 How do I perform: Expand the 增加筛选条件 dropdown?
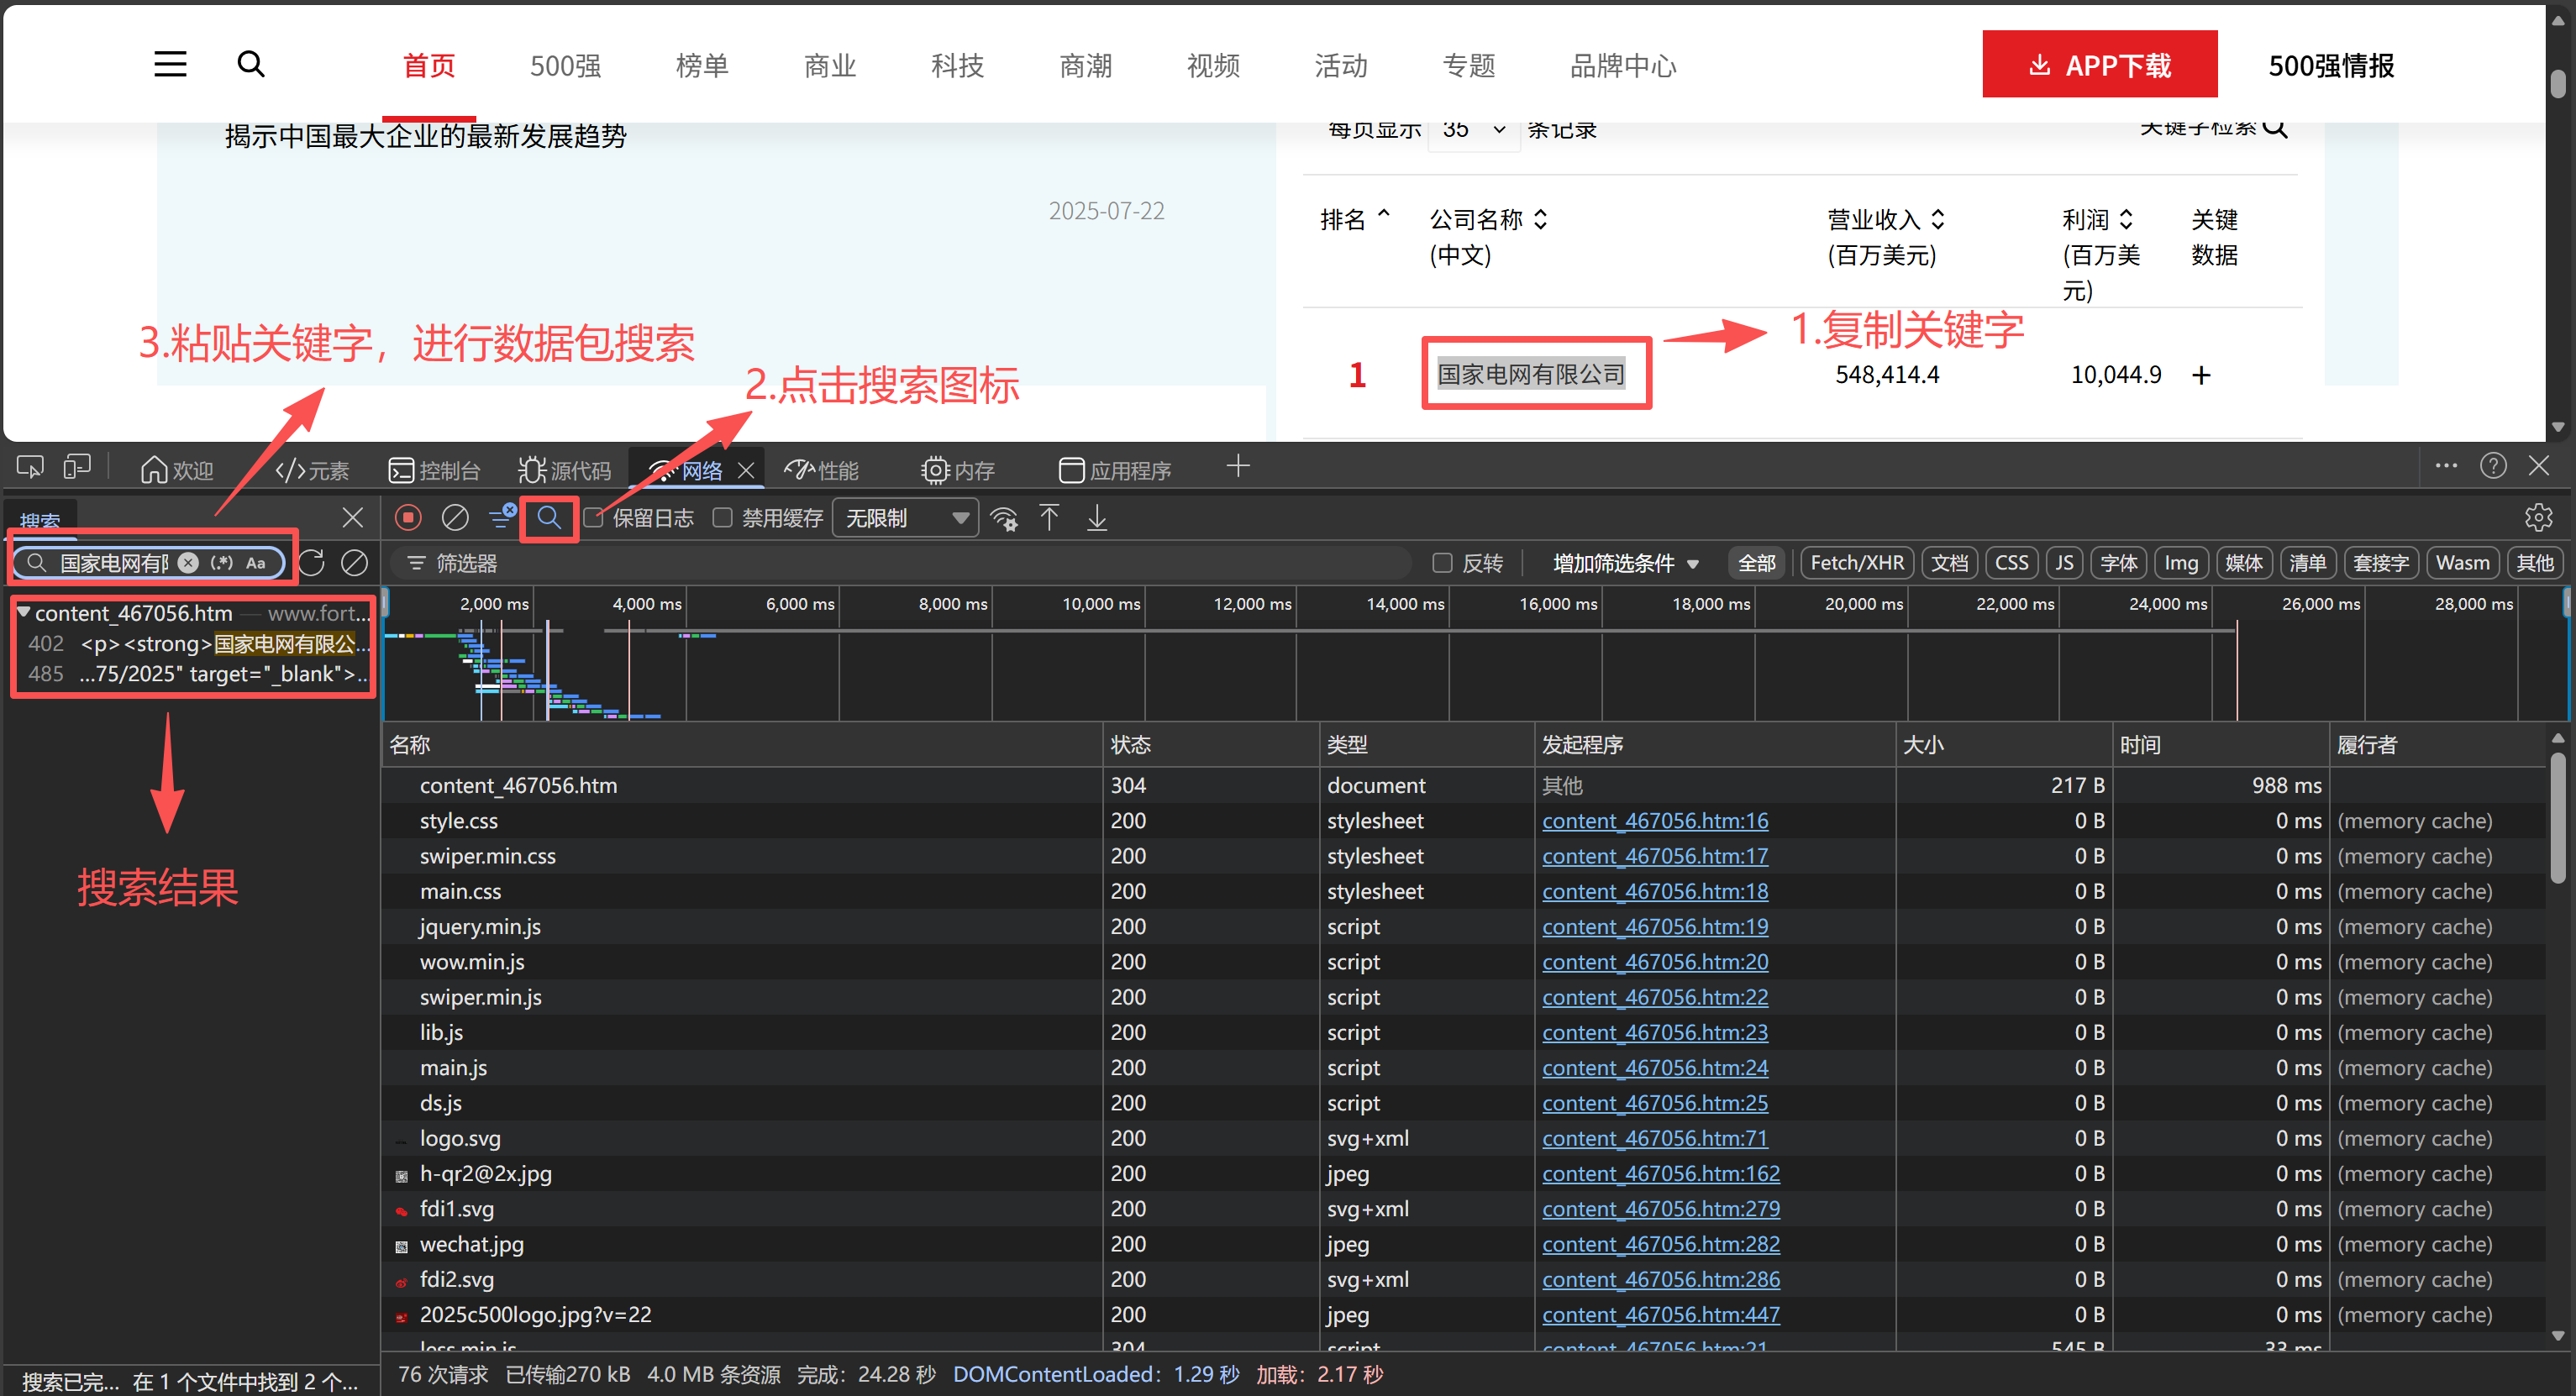point(1625,564)
